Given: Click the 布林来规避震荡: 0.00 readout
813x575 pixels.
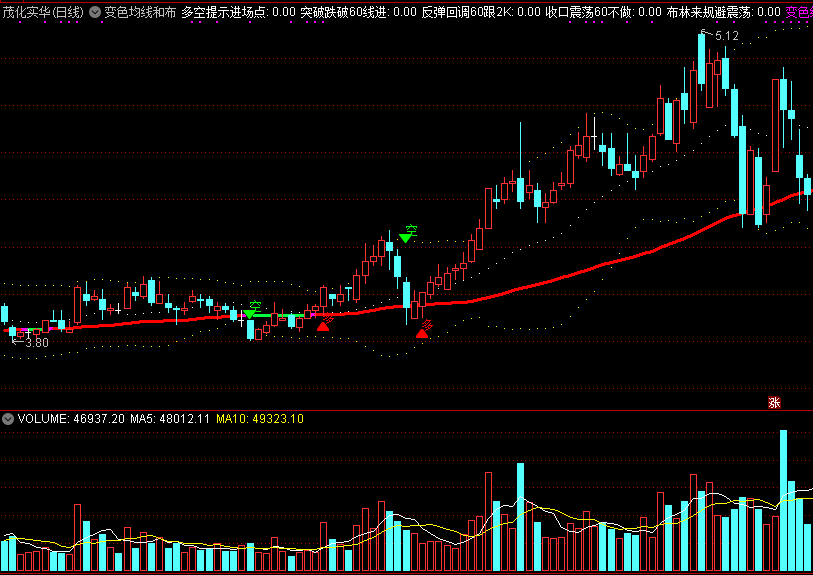Looking at the screenshot, I should [723, 12].
